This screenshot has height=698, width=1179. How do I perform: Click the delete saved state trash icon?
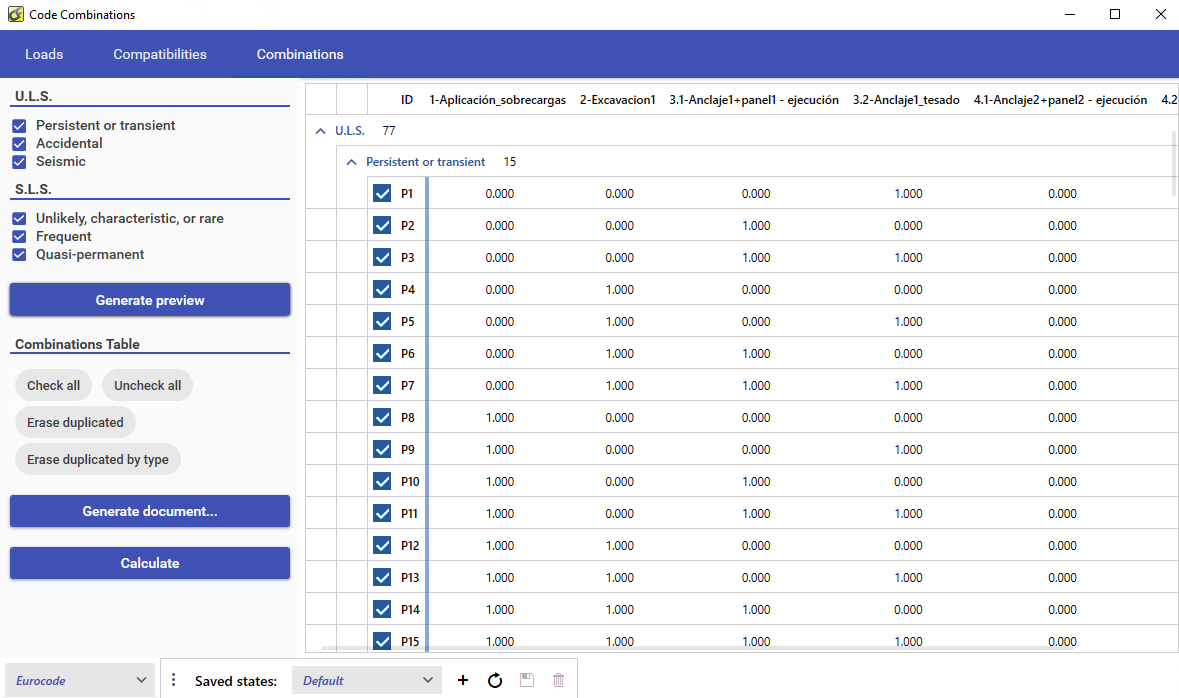click(x=558, y=680)
